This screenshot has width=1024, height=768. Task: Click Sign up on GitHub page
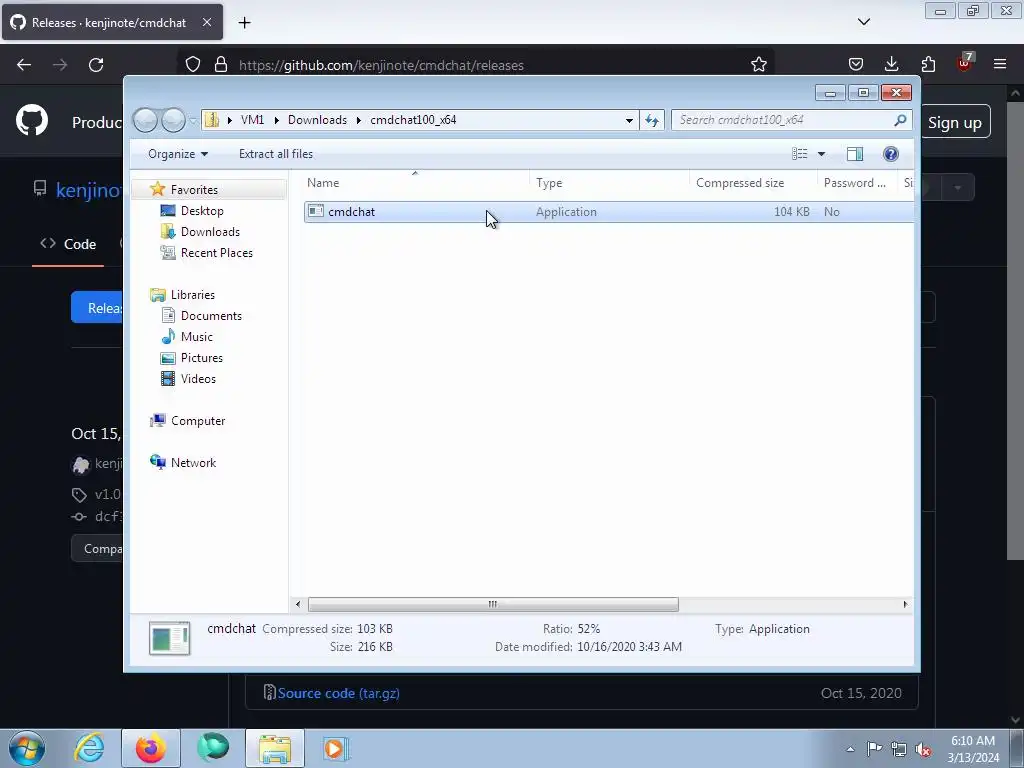coord(955,123)
